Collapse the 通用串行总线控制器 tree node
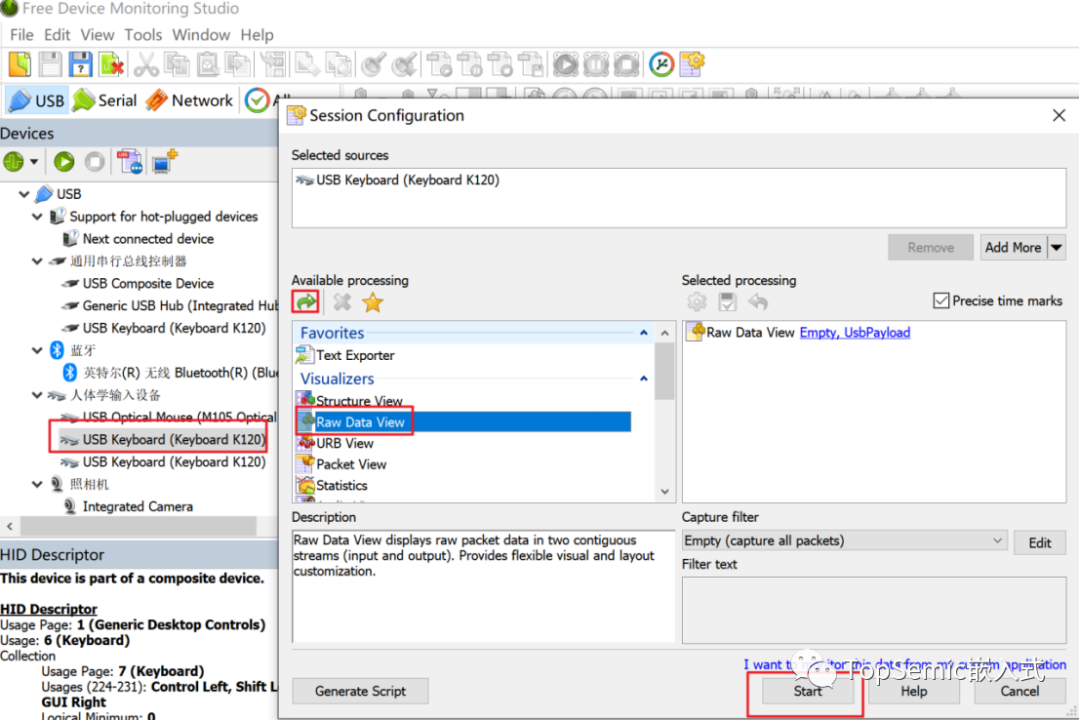Screen dimensions: 1080x720 click(37, 261)
